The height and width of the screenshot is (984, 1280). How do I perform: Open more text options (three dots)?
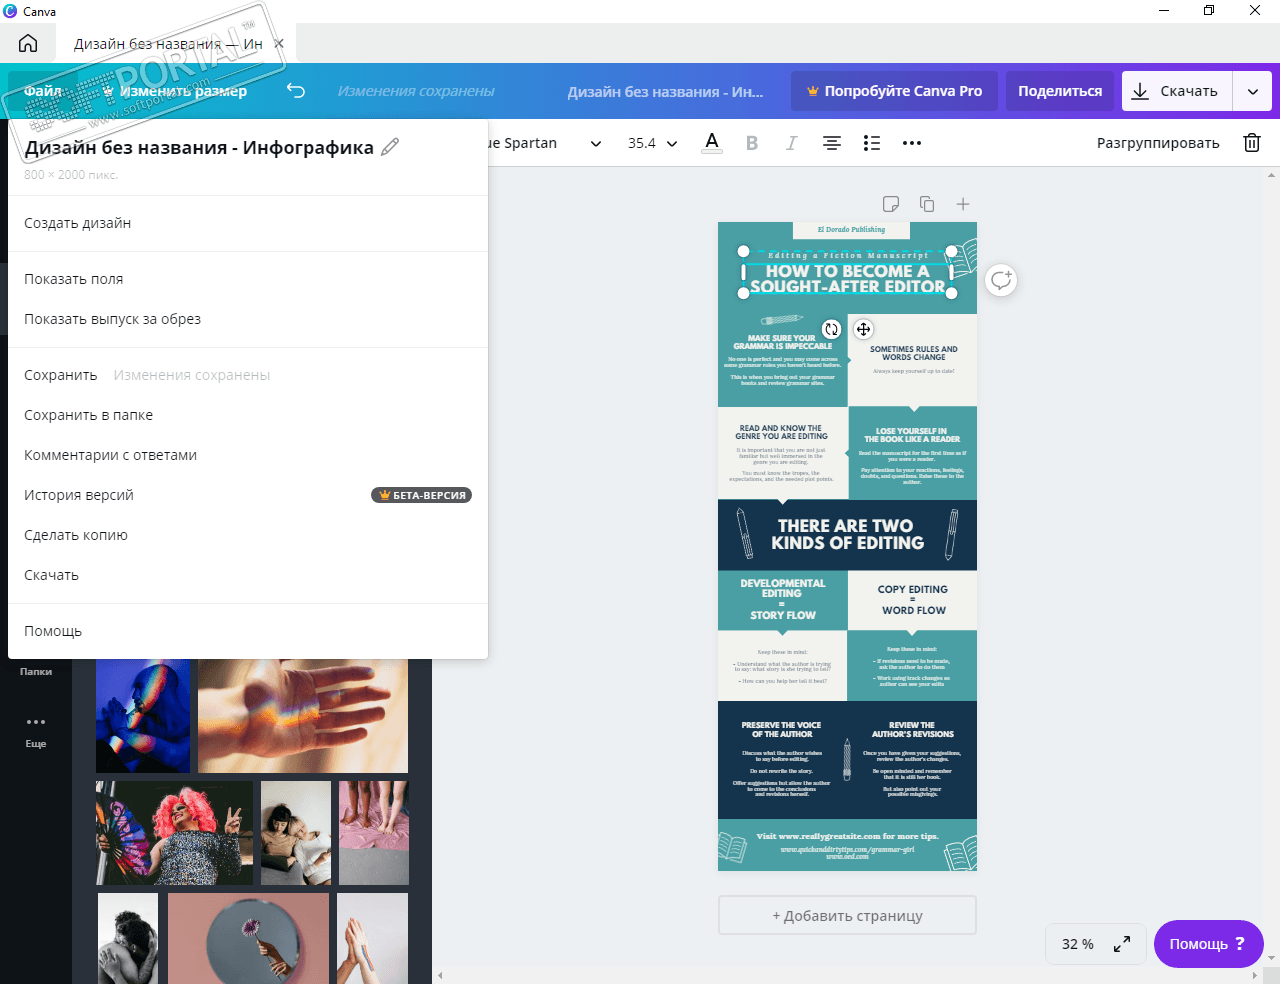coord(912,143)
